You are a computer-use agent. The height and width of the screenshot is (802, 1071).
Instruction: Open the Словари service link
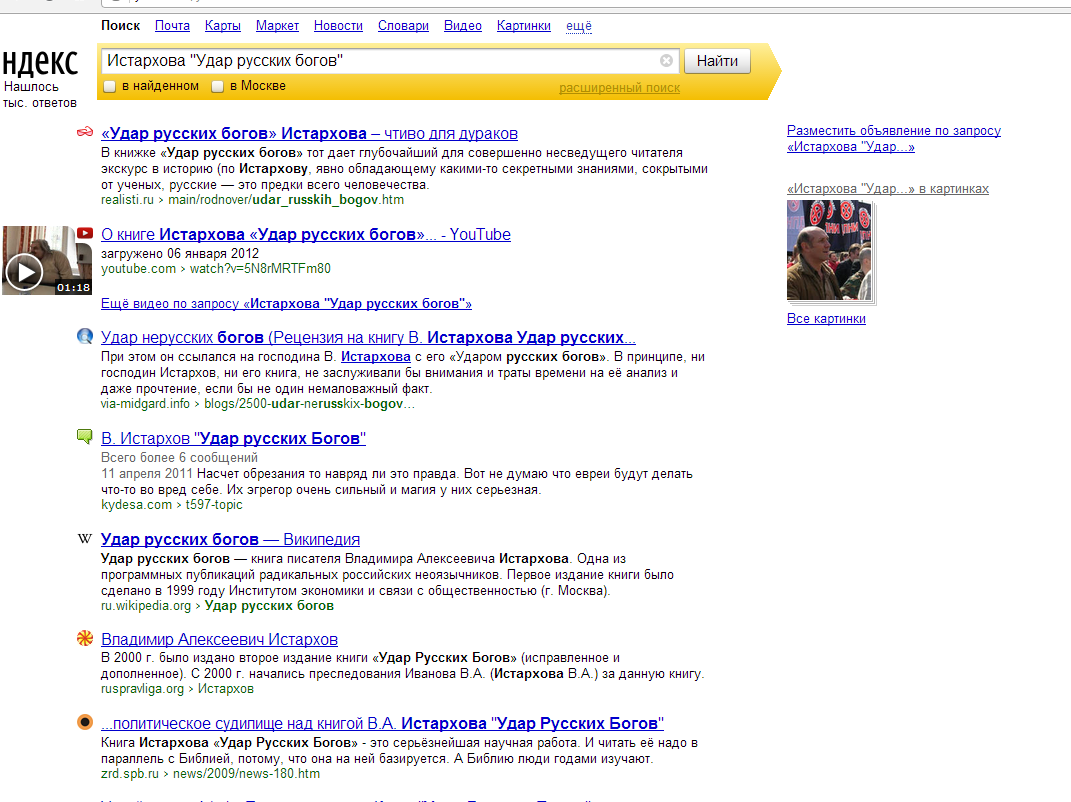coord(403,26)
